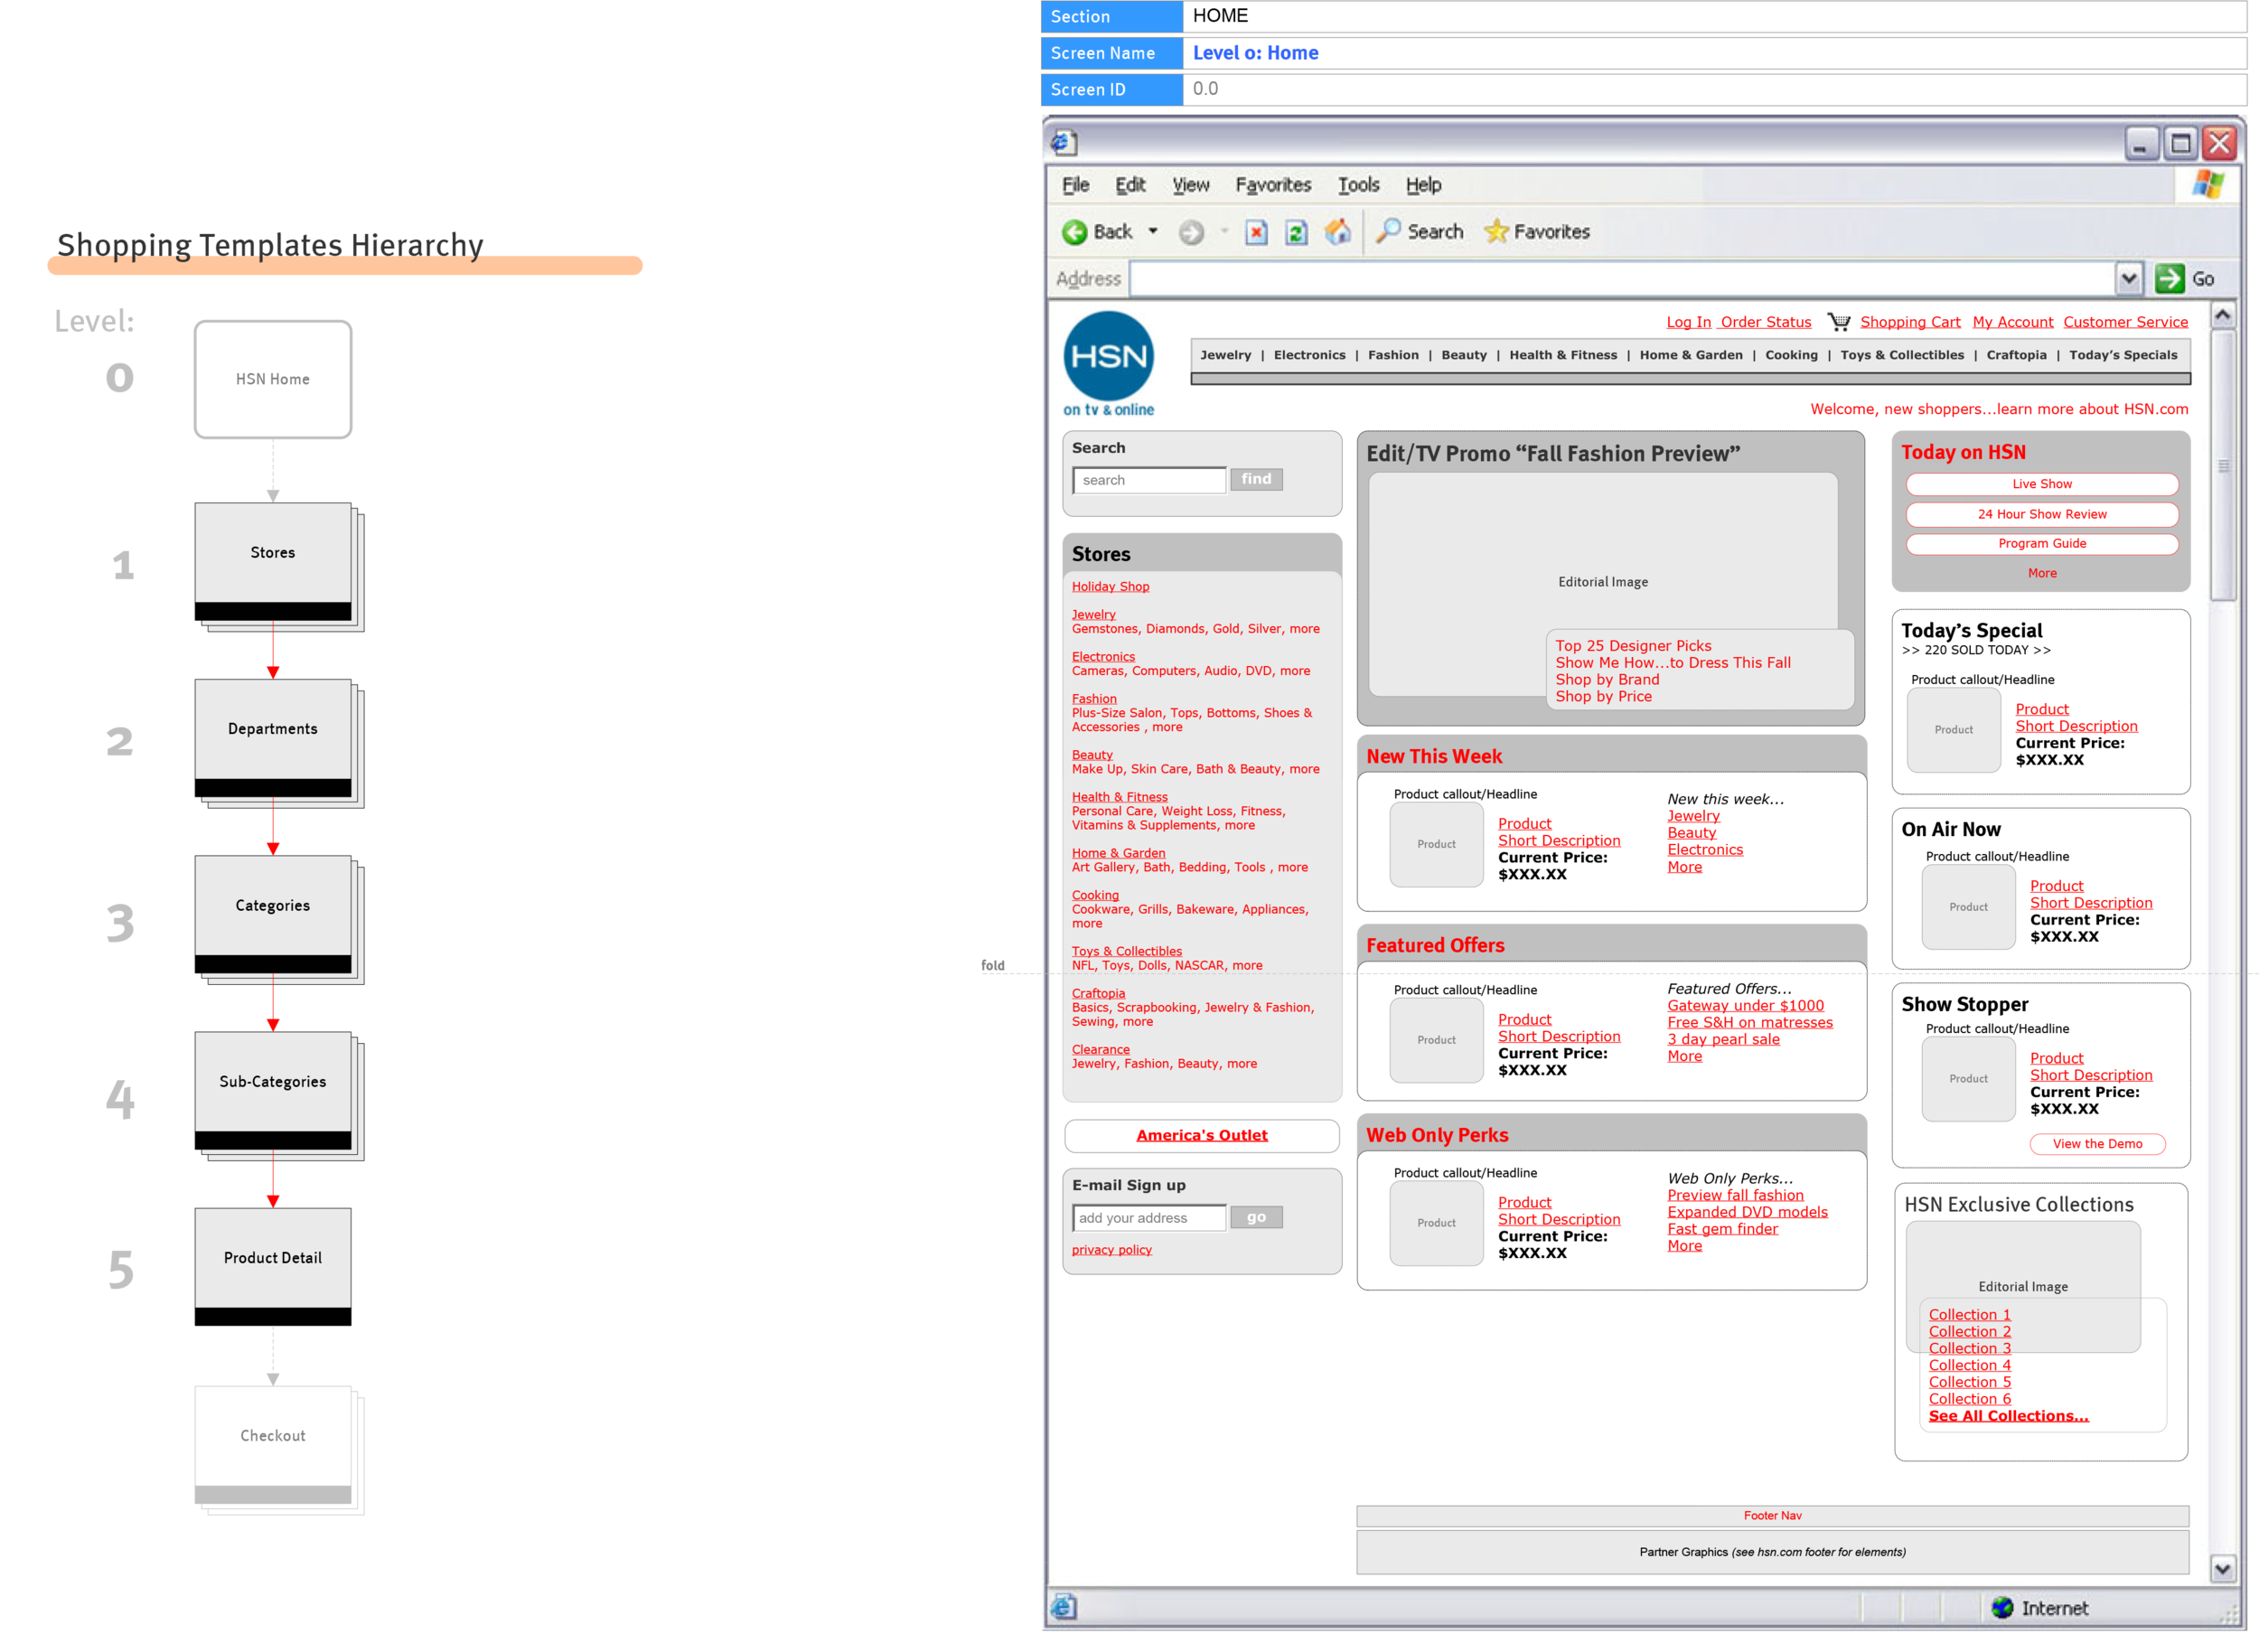Select the Today's Specials nav tab
The height and width of the screenshot is (1652, 2259).
point(2122,355)
